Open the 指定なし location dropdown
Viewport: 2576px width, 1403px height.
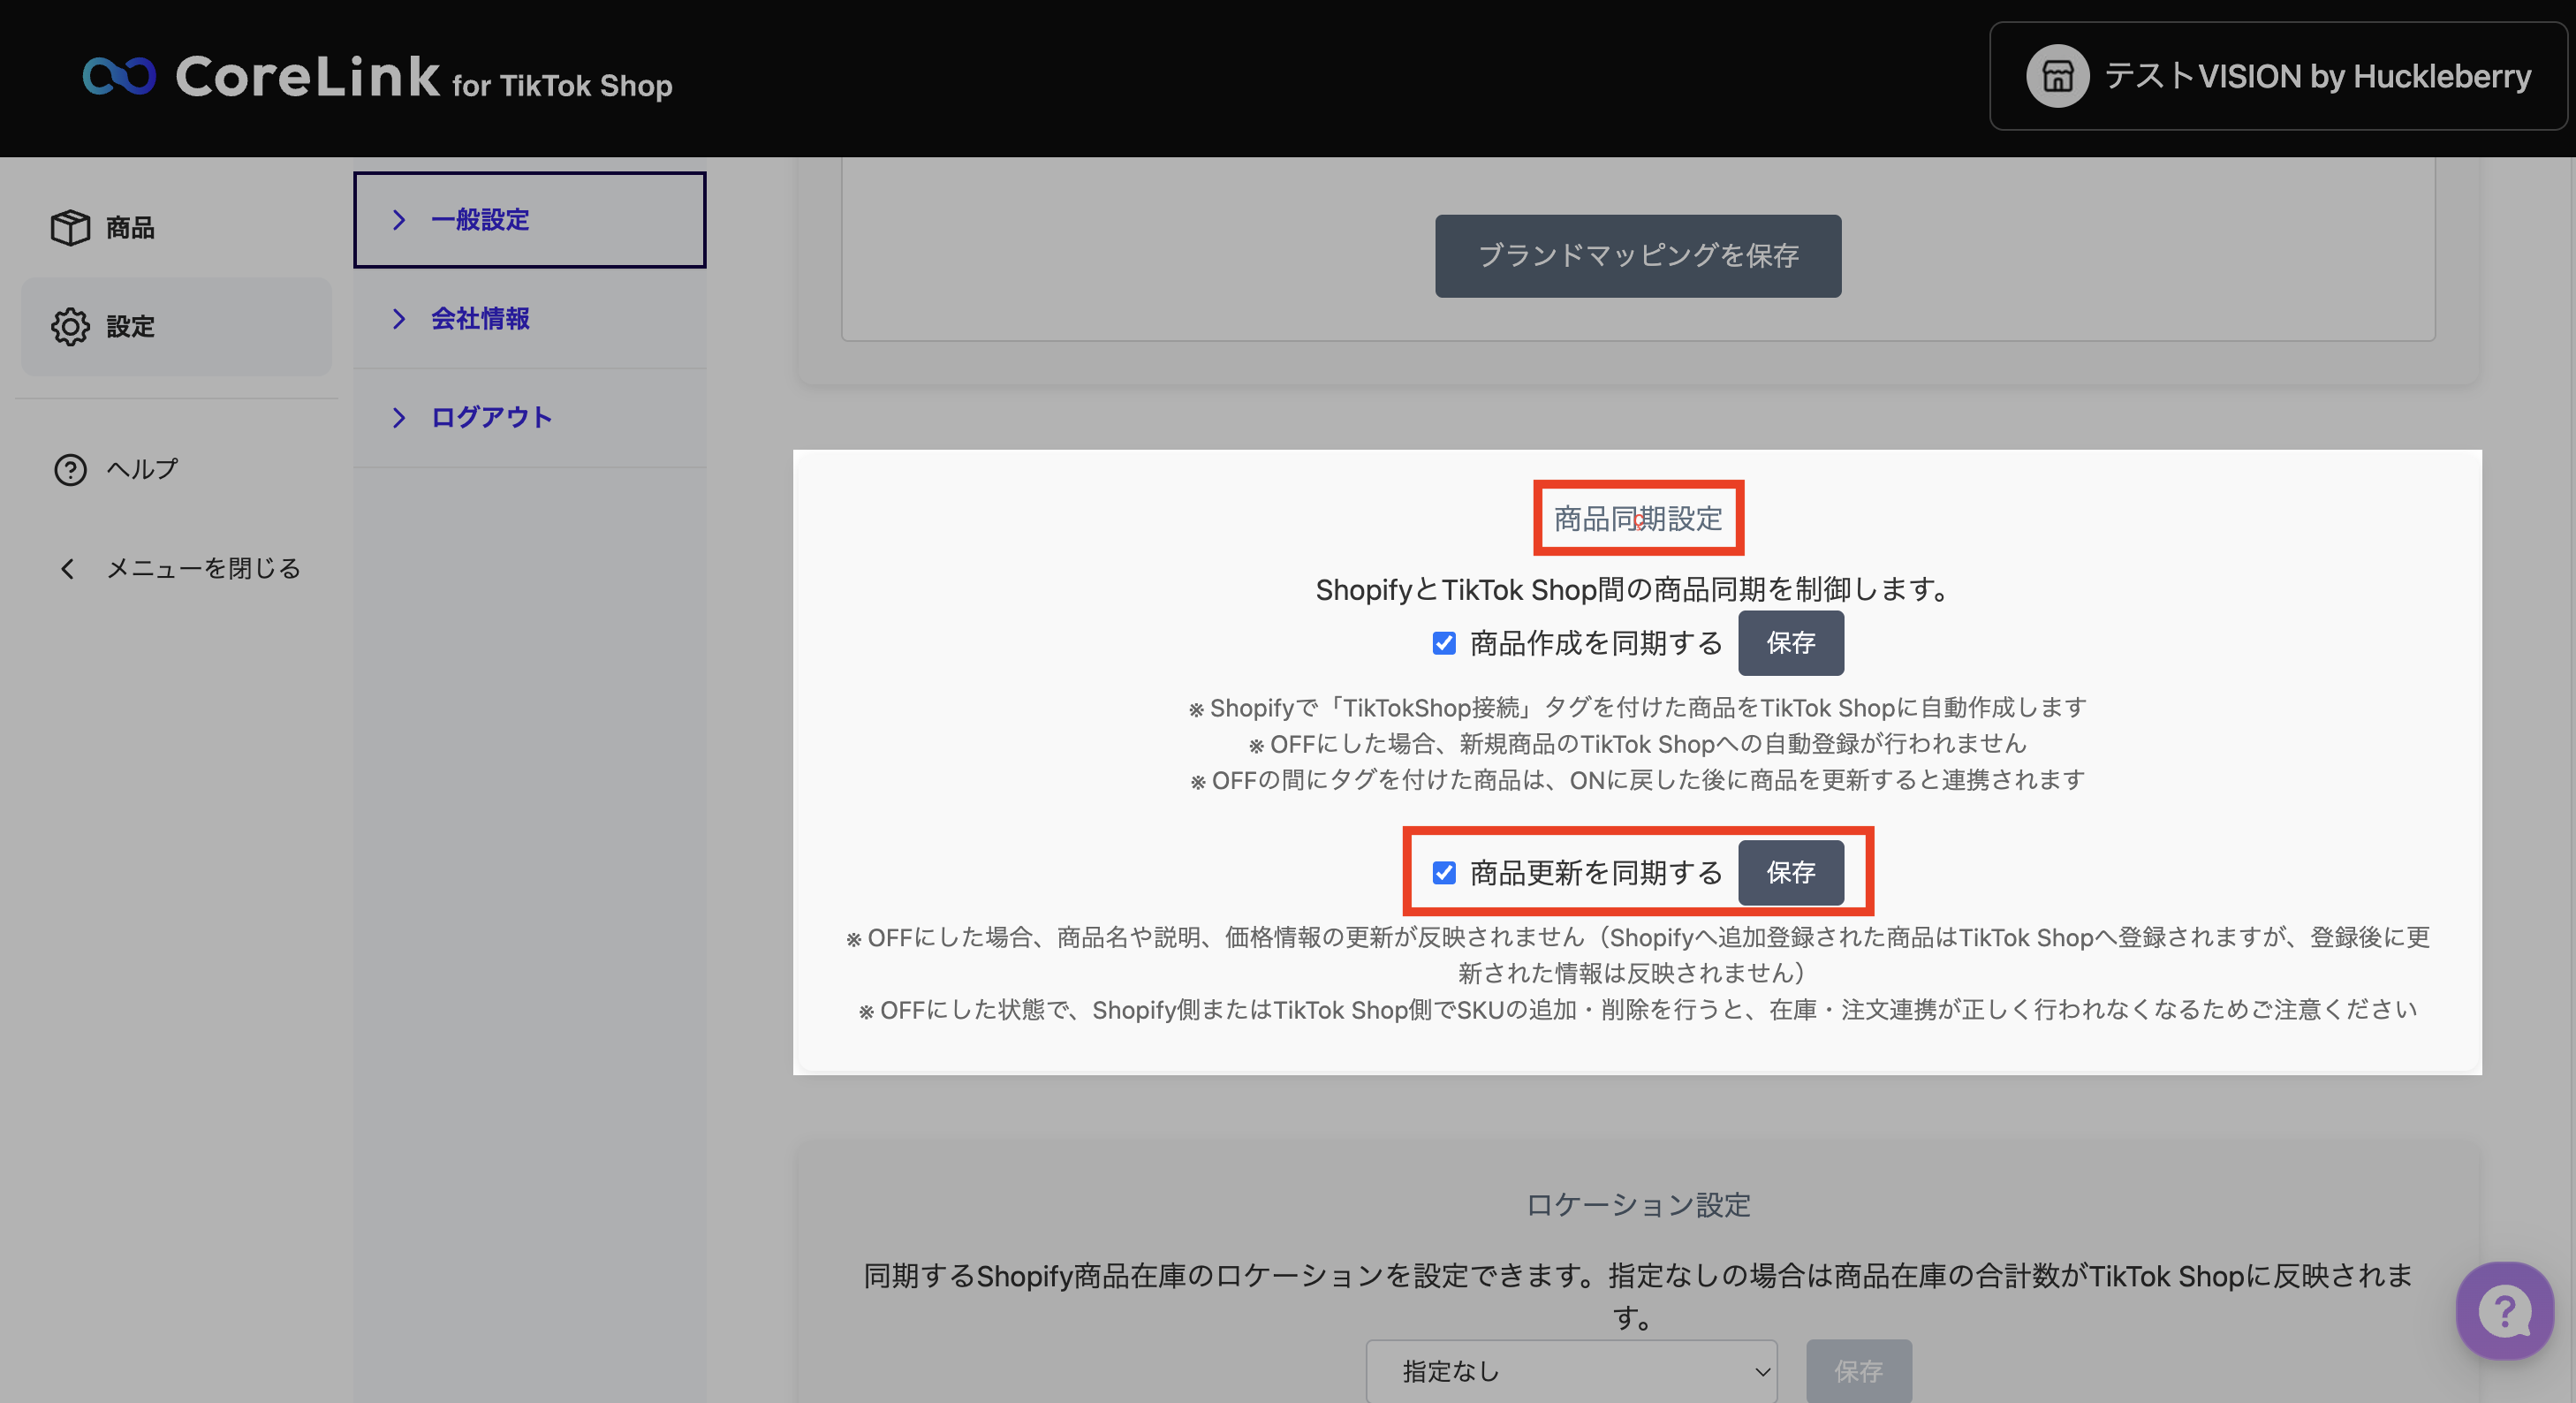tap(1570, 1371)
